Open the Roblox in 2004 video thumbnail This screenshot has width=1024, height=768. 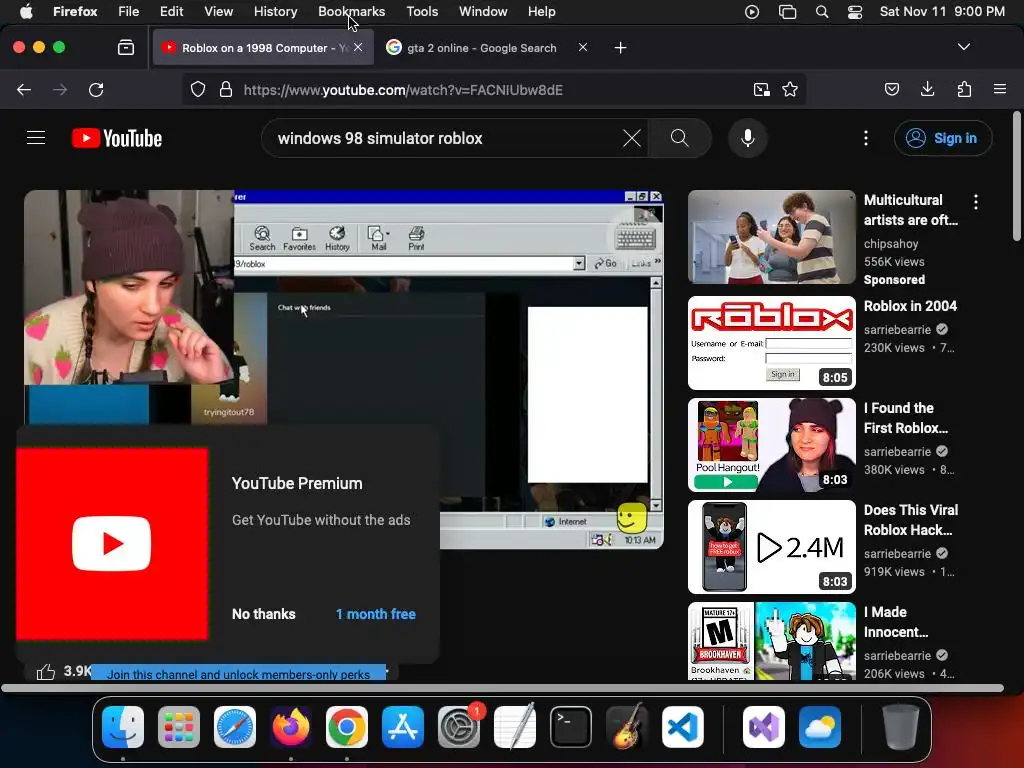point(771,343)
